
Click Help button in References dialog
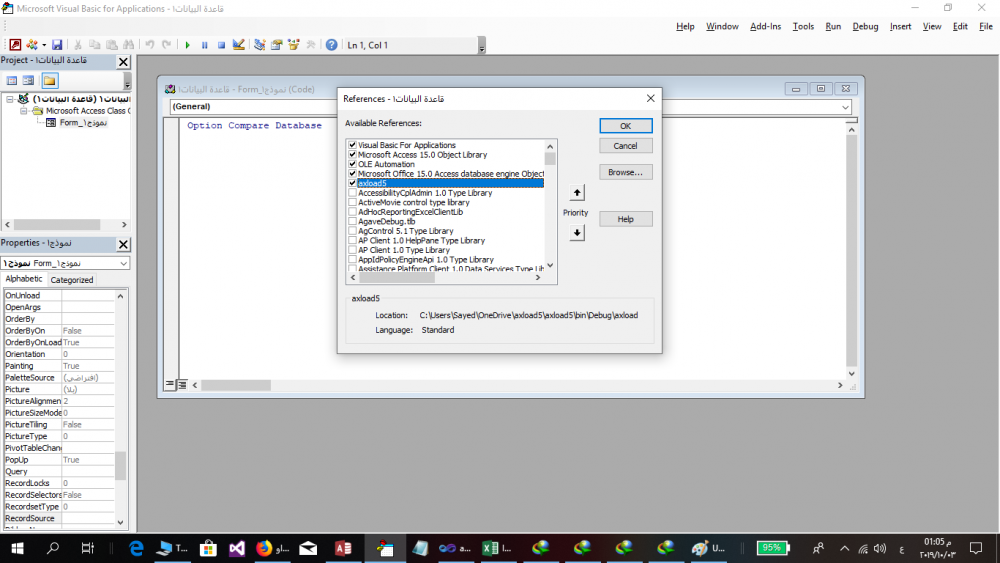click(x=626, y=219)
